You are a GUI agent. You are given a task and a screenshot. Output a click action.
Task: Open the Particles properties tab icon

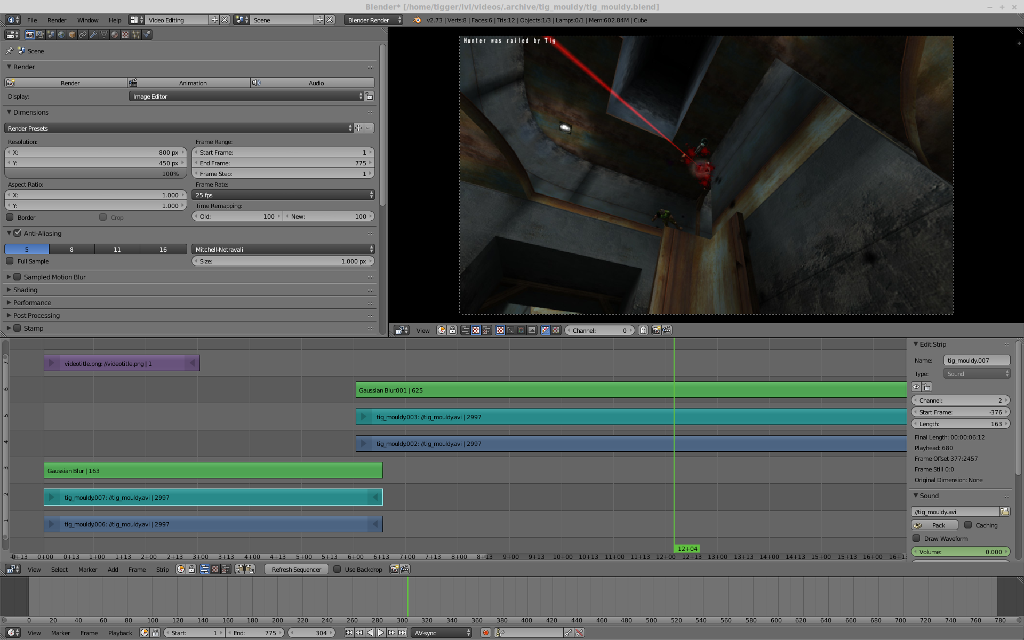click(x=136, y=35)
